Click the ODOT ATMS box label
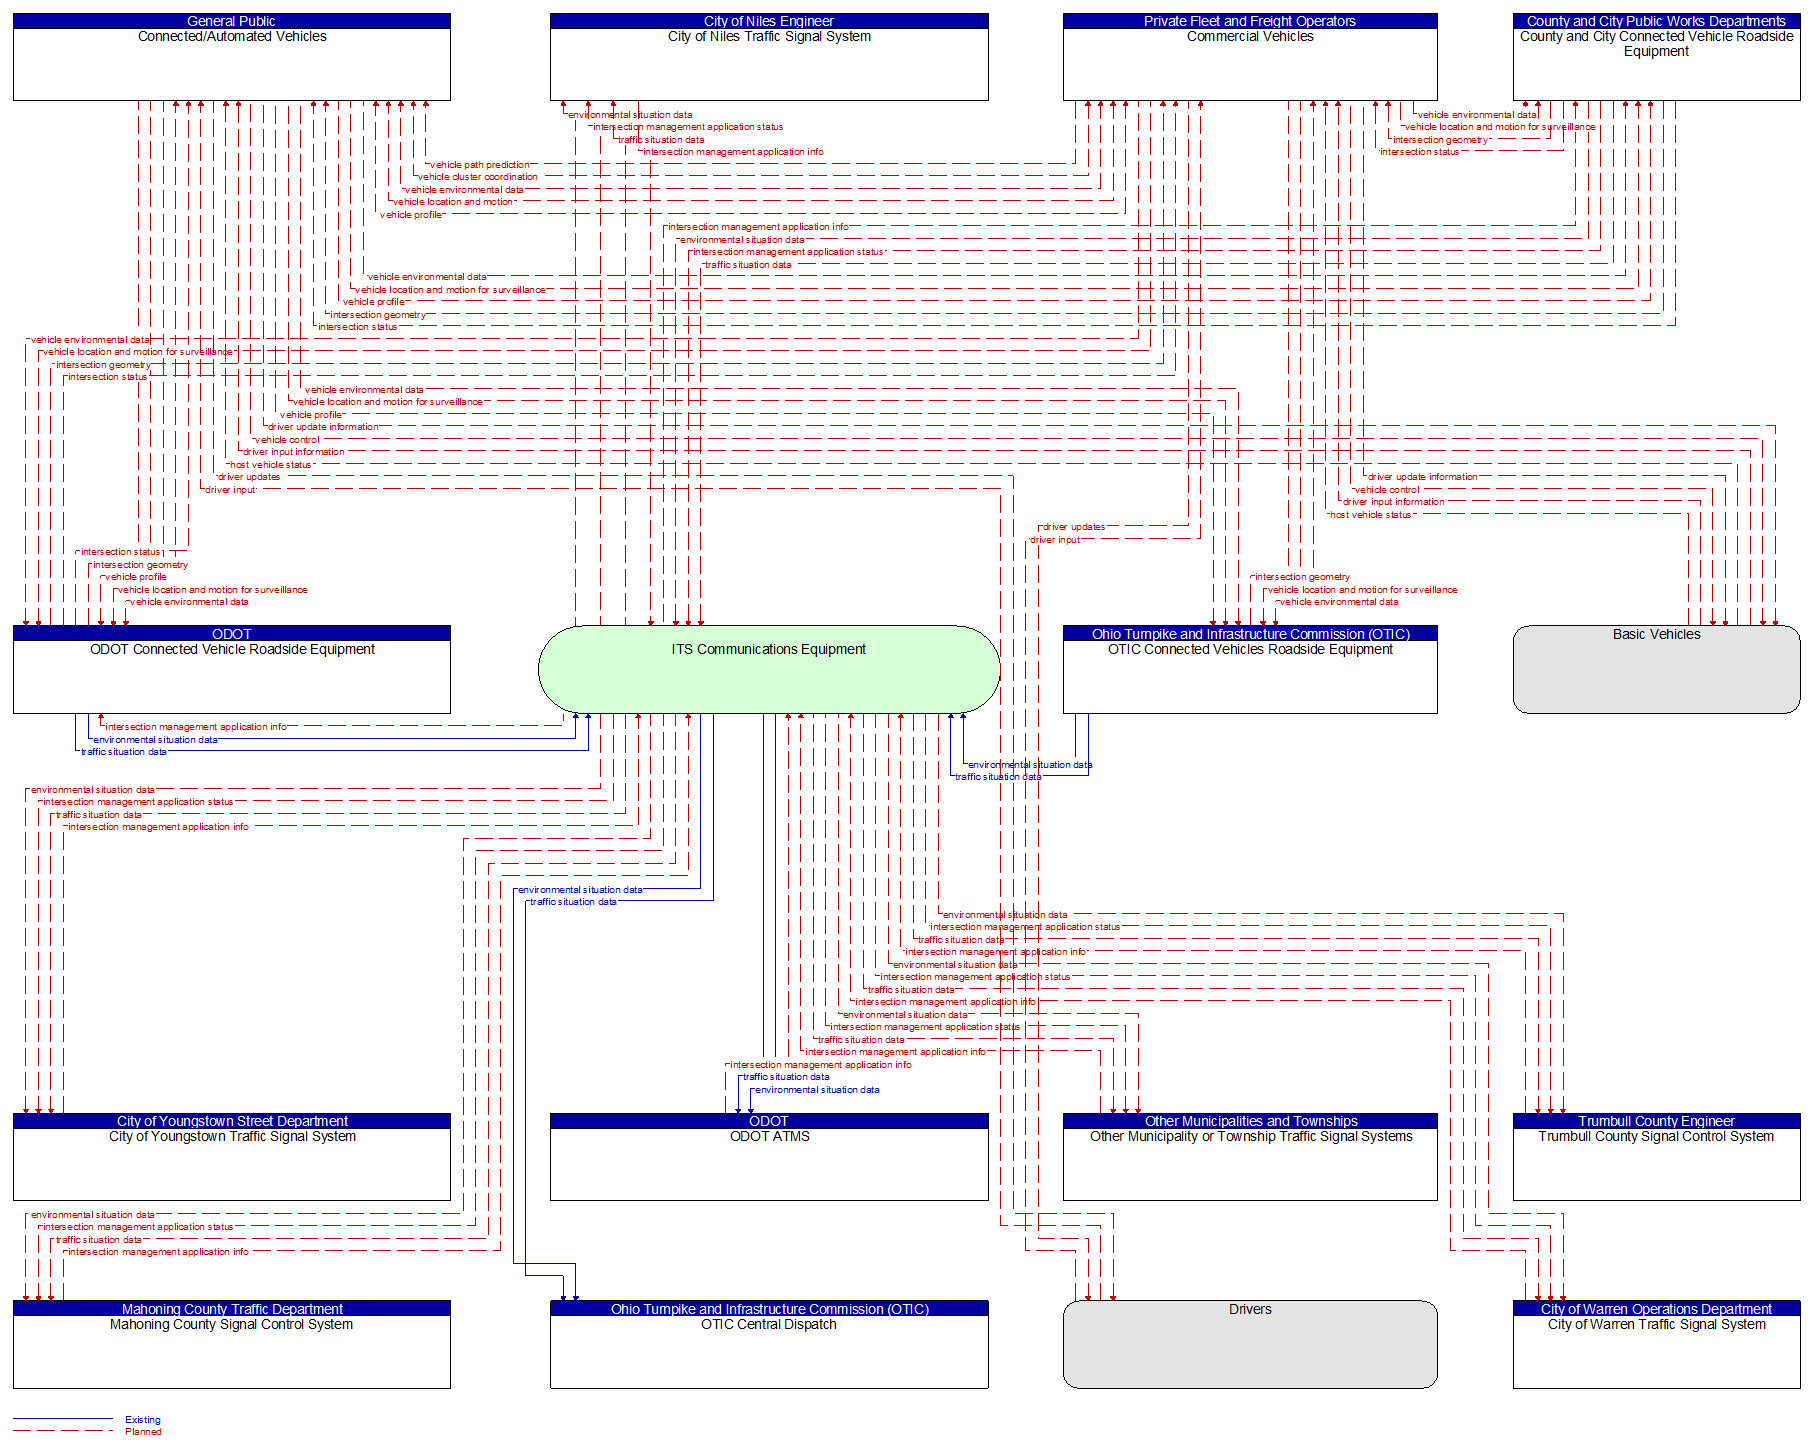 (769, 1137)
